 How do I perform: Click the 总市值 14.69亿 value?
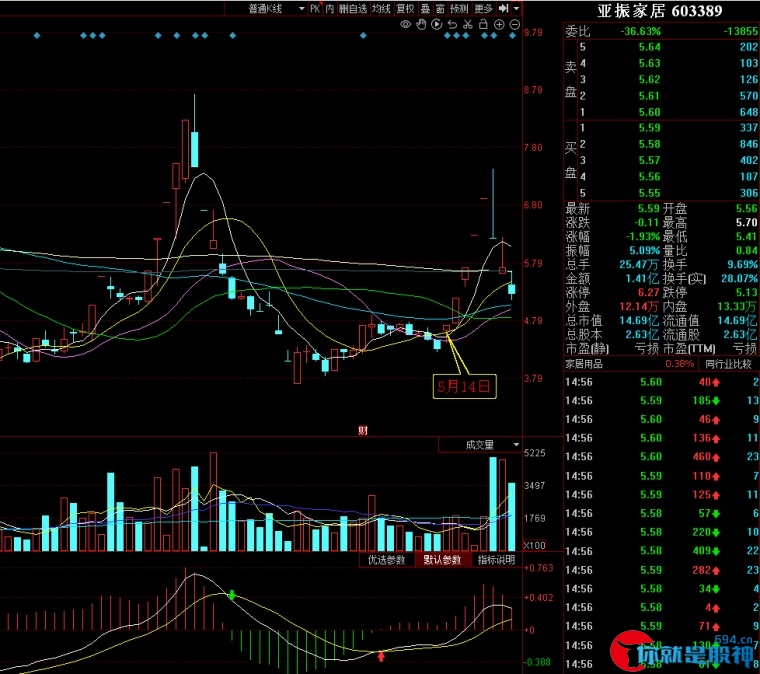pyautogui.click(x=639, y=321)
